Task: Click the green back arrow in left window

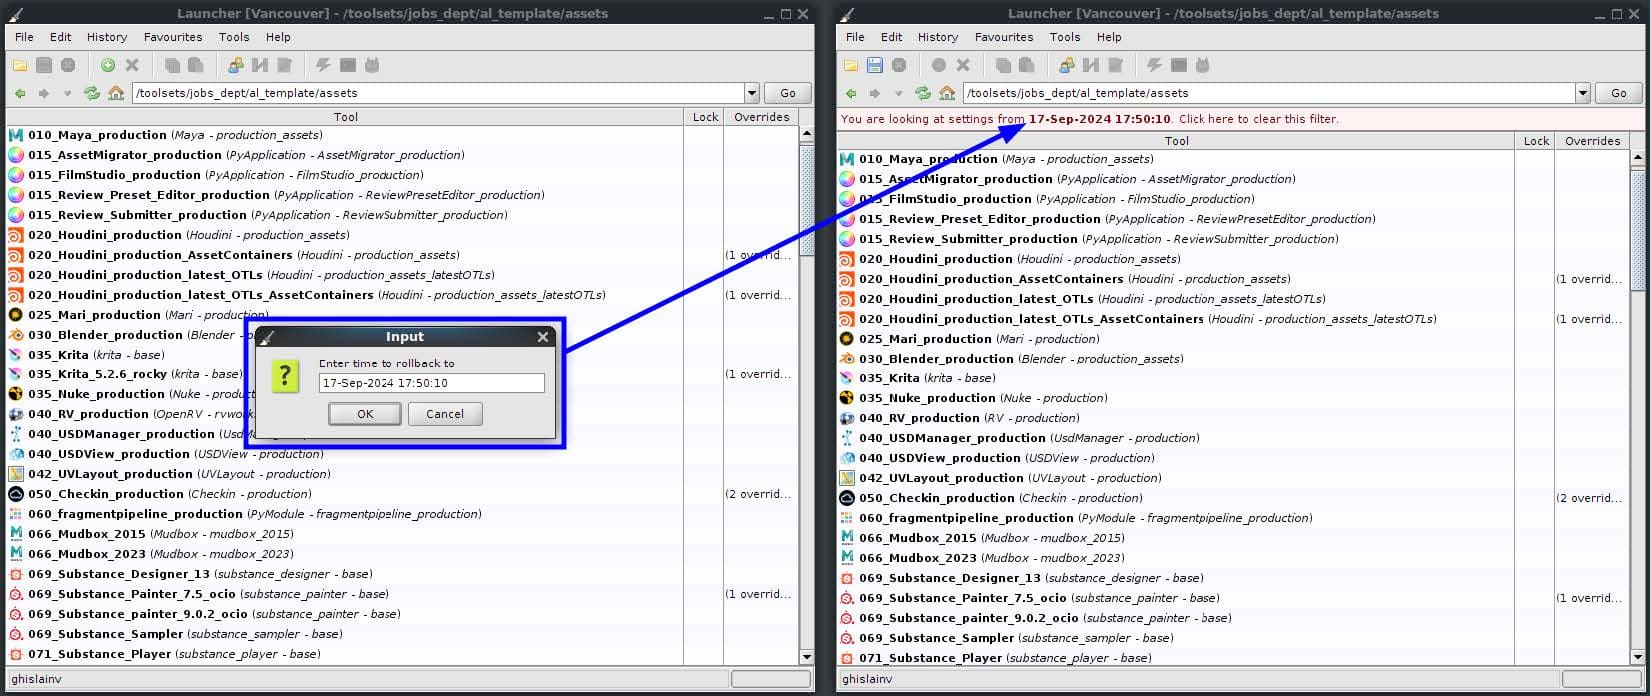Action: [x=20, y=93]
